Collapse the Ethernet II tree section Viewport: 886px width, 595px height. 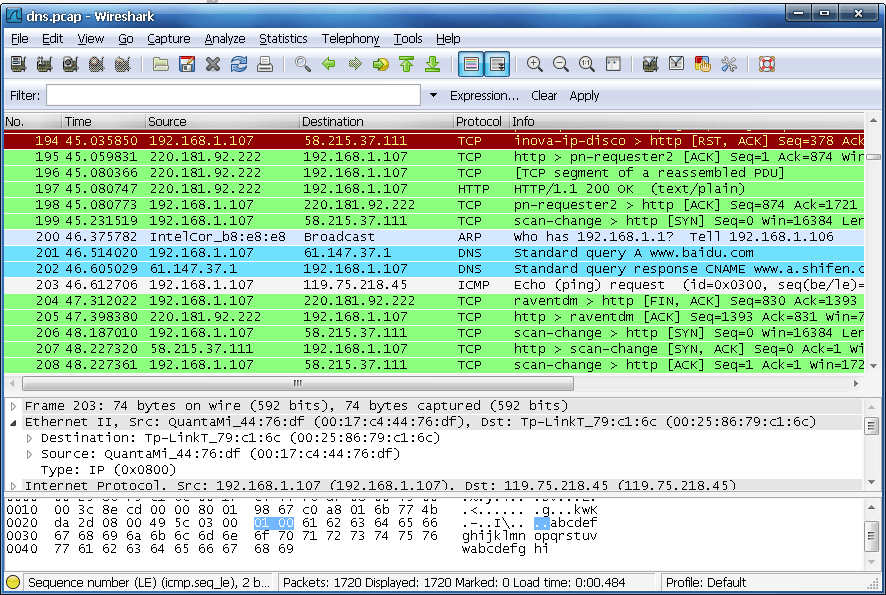[13, 422]
